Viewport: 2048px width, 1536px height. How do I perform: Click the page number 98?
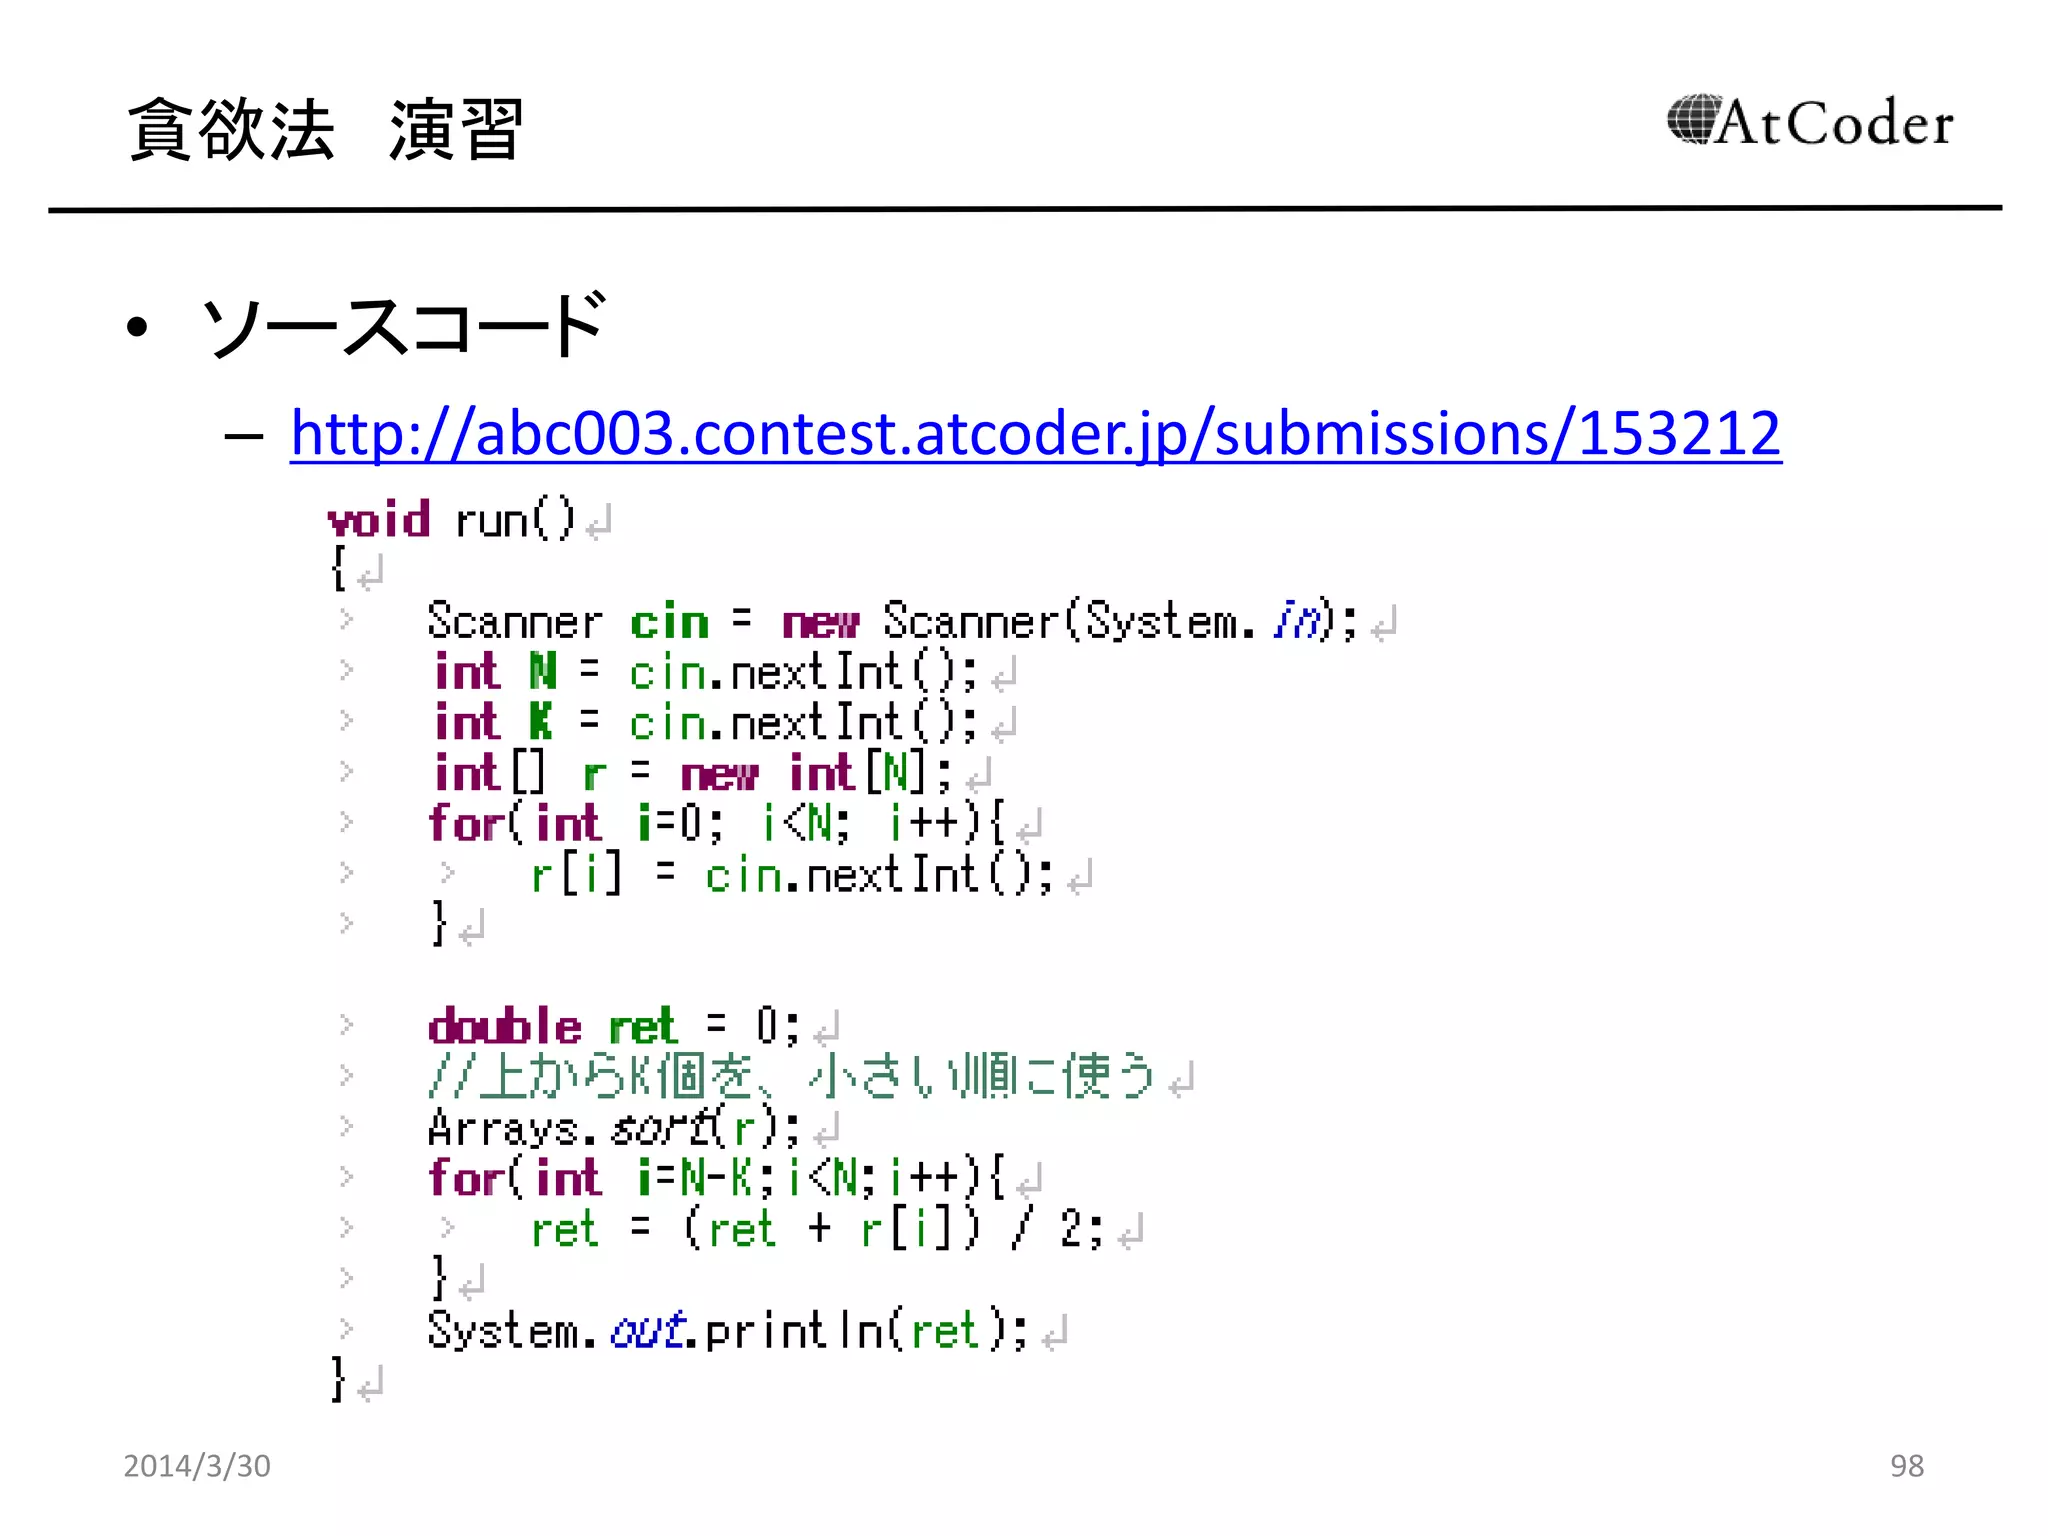1907,1466
